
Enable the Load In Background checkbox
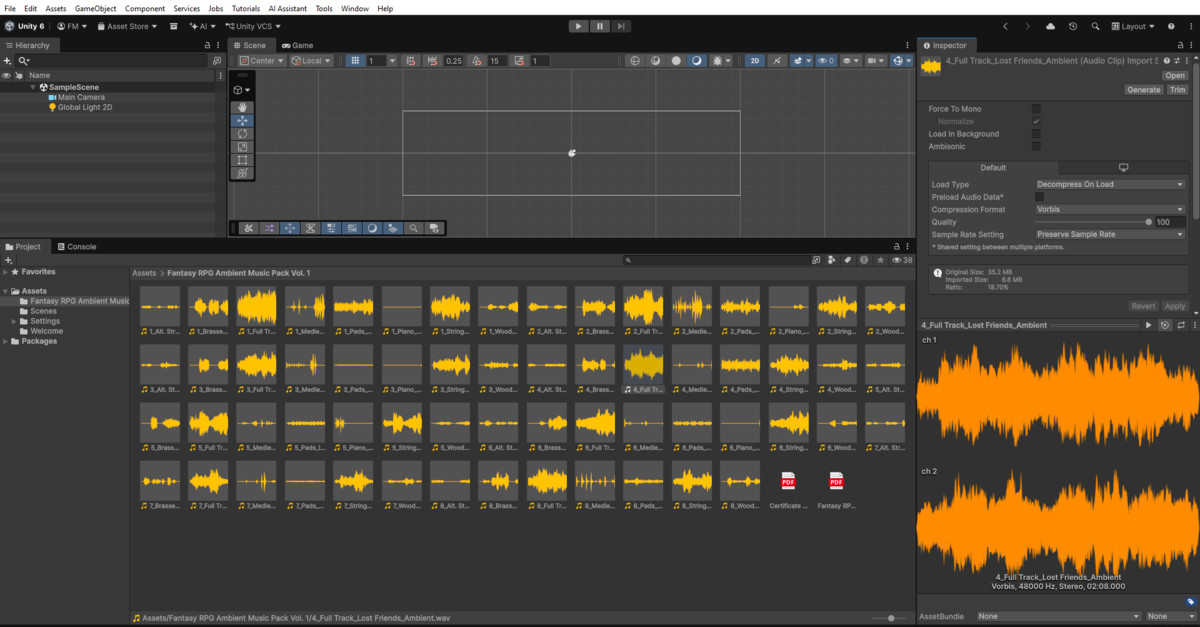click(1036, 133)
